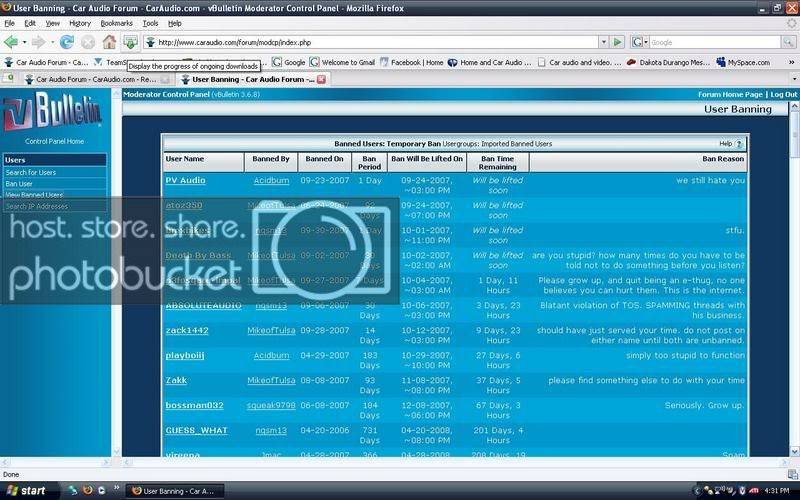Screen dimensions: 800x500
Task: Open the Car audio and video bookmark
Action: coord(579,62)
